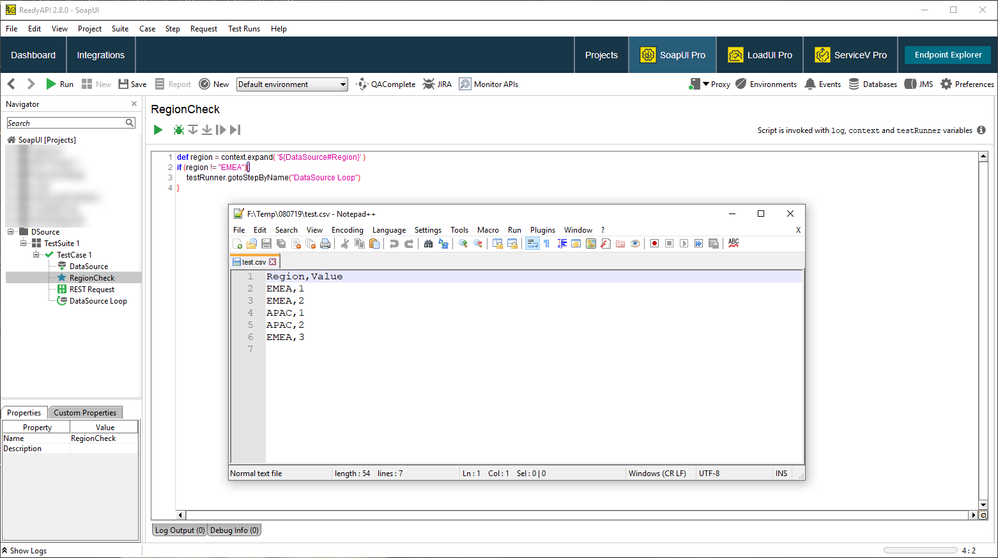Image resolution: width=998 pixels, height=558 pixels.
Task: Run the Groovy script with green play icon
Action: (x=158, y=130)
